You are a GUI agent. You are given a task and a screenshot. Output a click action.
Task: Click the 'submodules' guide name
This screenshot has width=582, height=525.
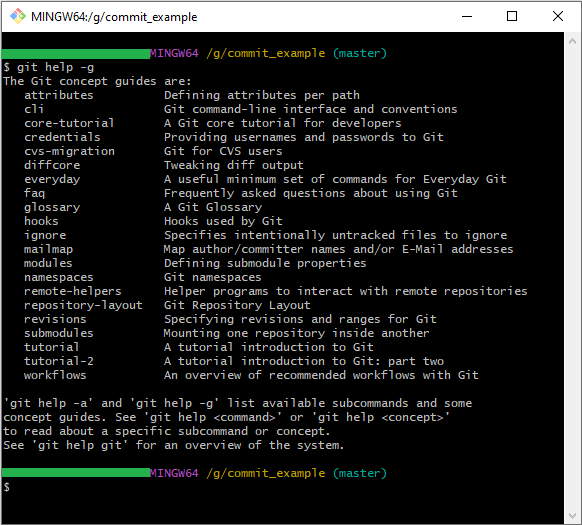[x=59, y=333]
